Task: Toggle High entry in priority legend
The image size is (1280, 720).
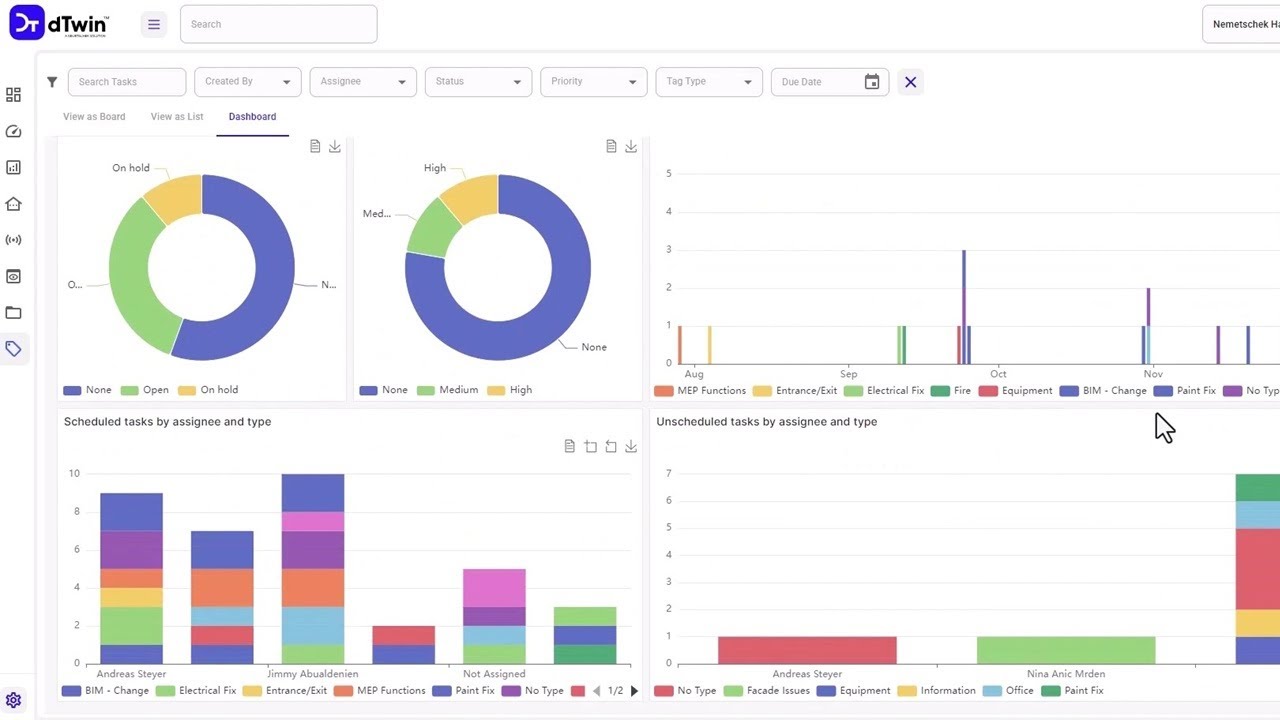Action: (x=510, y=390)
